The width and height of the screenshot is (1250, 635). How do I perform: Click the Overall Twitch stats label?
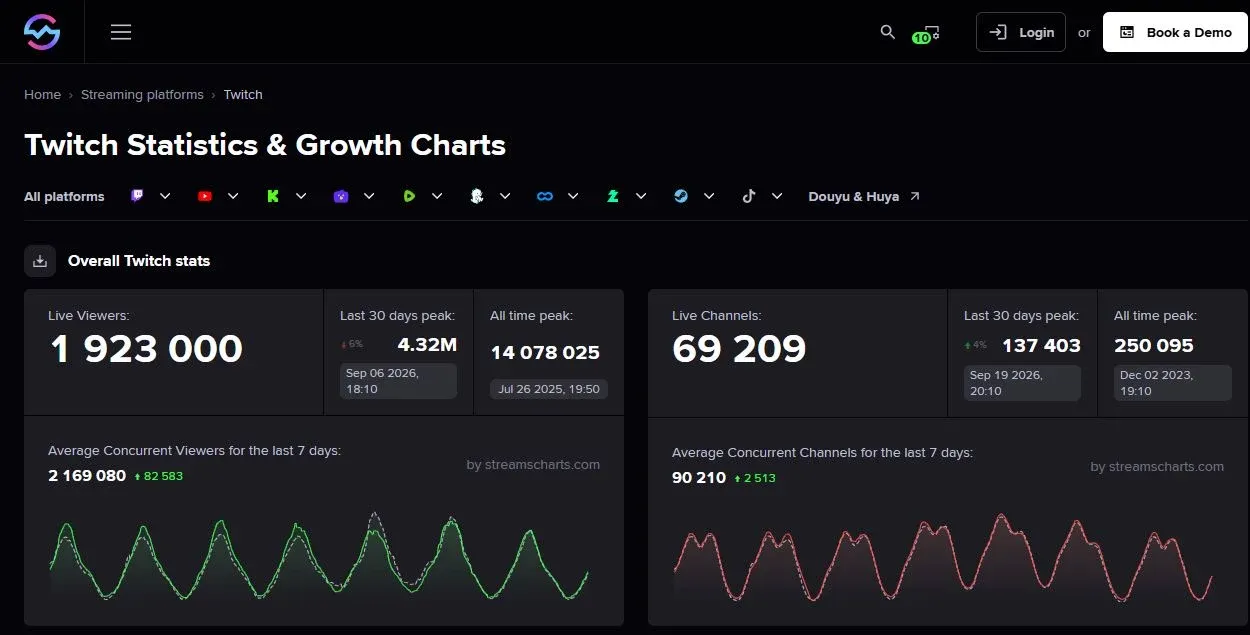(x=139, y=261)
